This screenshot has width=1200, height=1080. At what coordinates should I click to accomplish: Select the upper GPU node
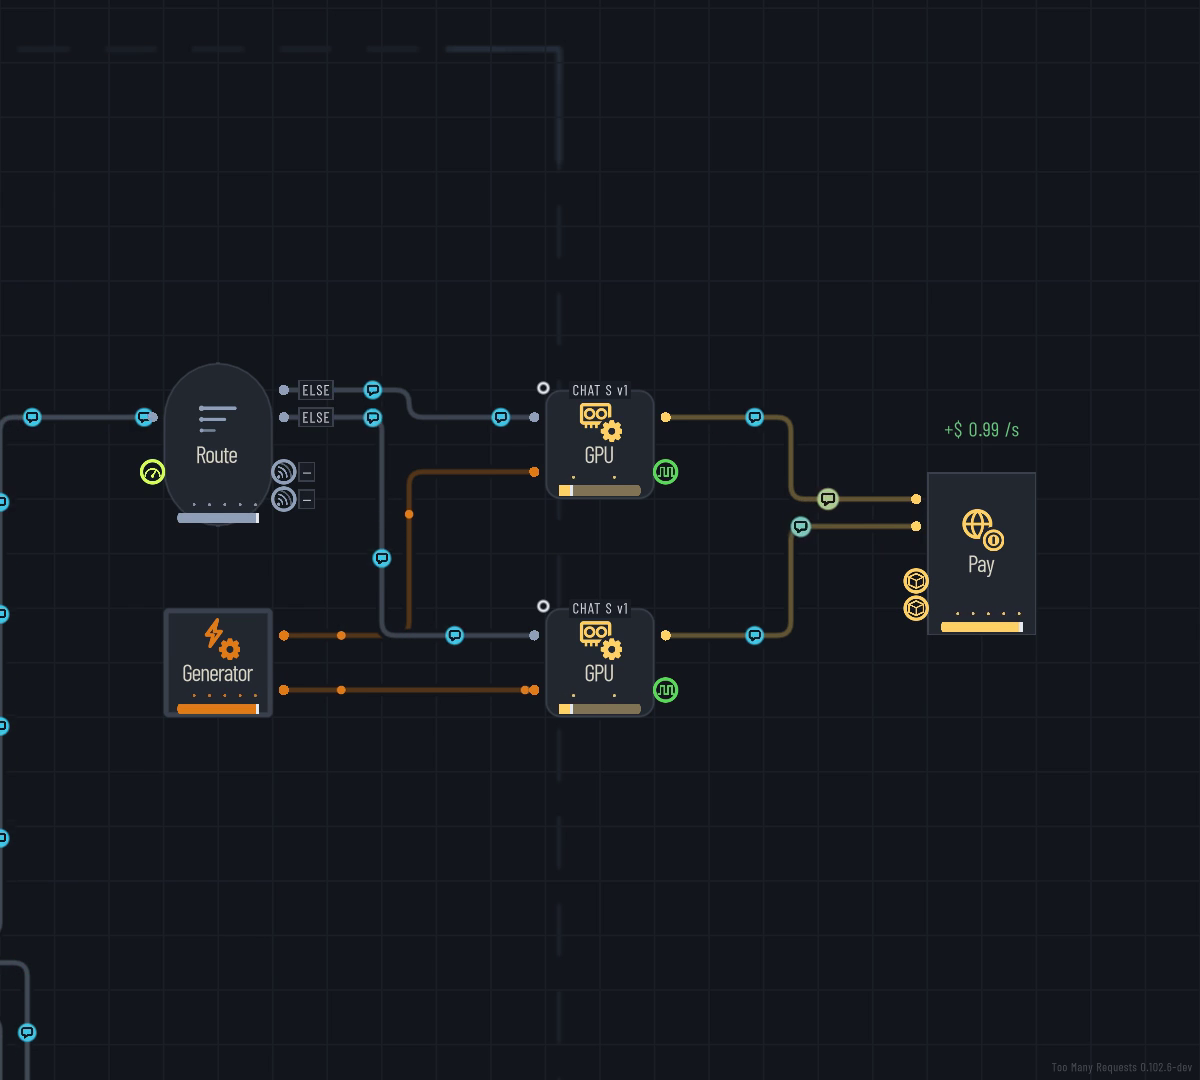click(599, 444)
